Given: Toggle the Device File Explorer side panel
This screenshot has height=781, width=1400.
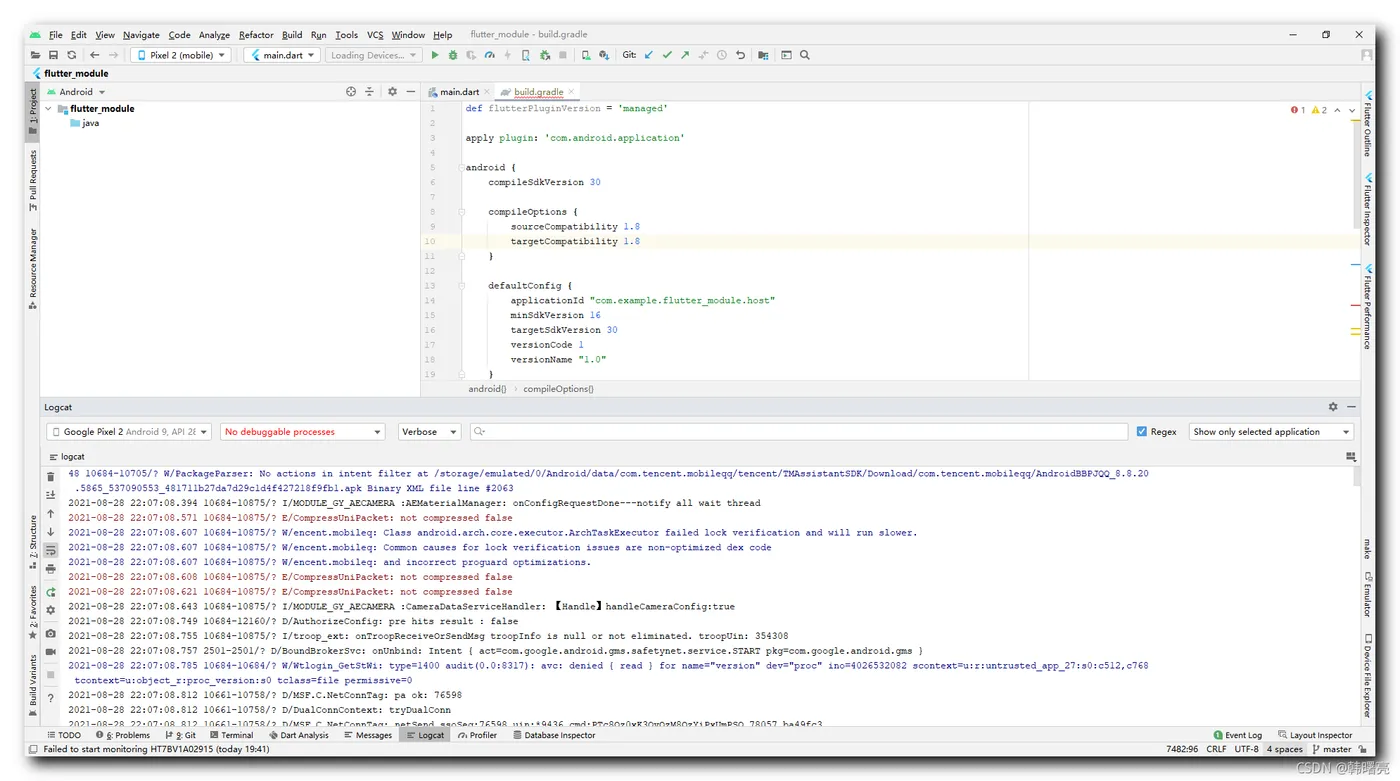Looking at the screenshot, I should point(1367,675).
